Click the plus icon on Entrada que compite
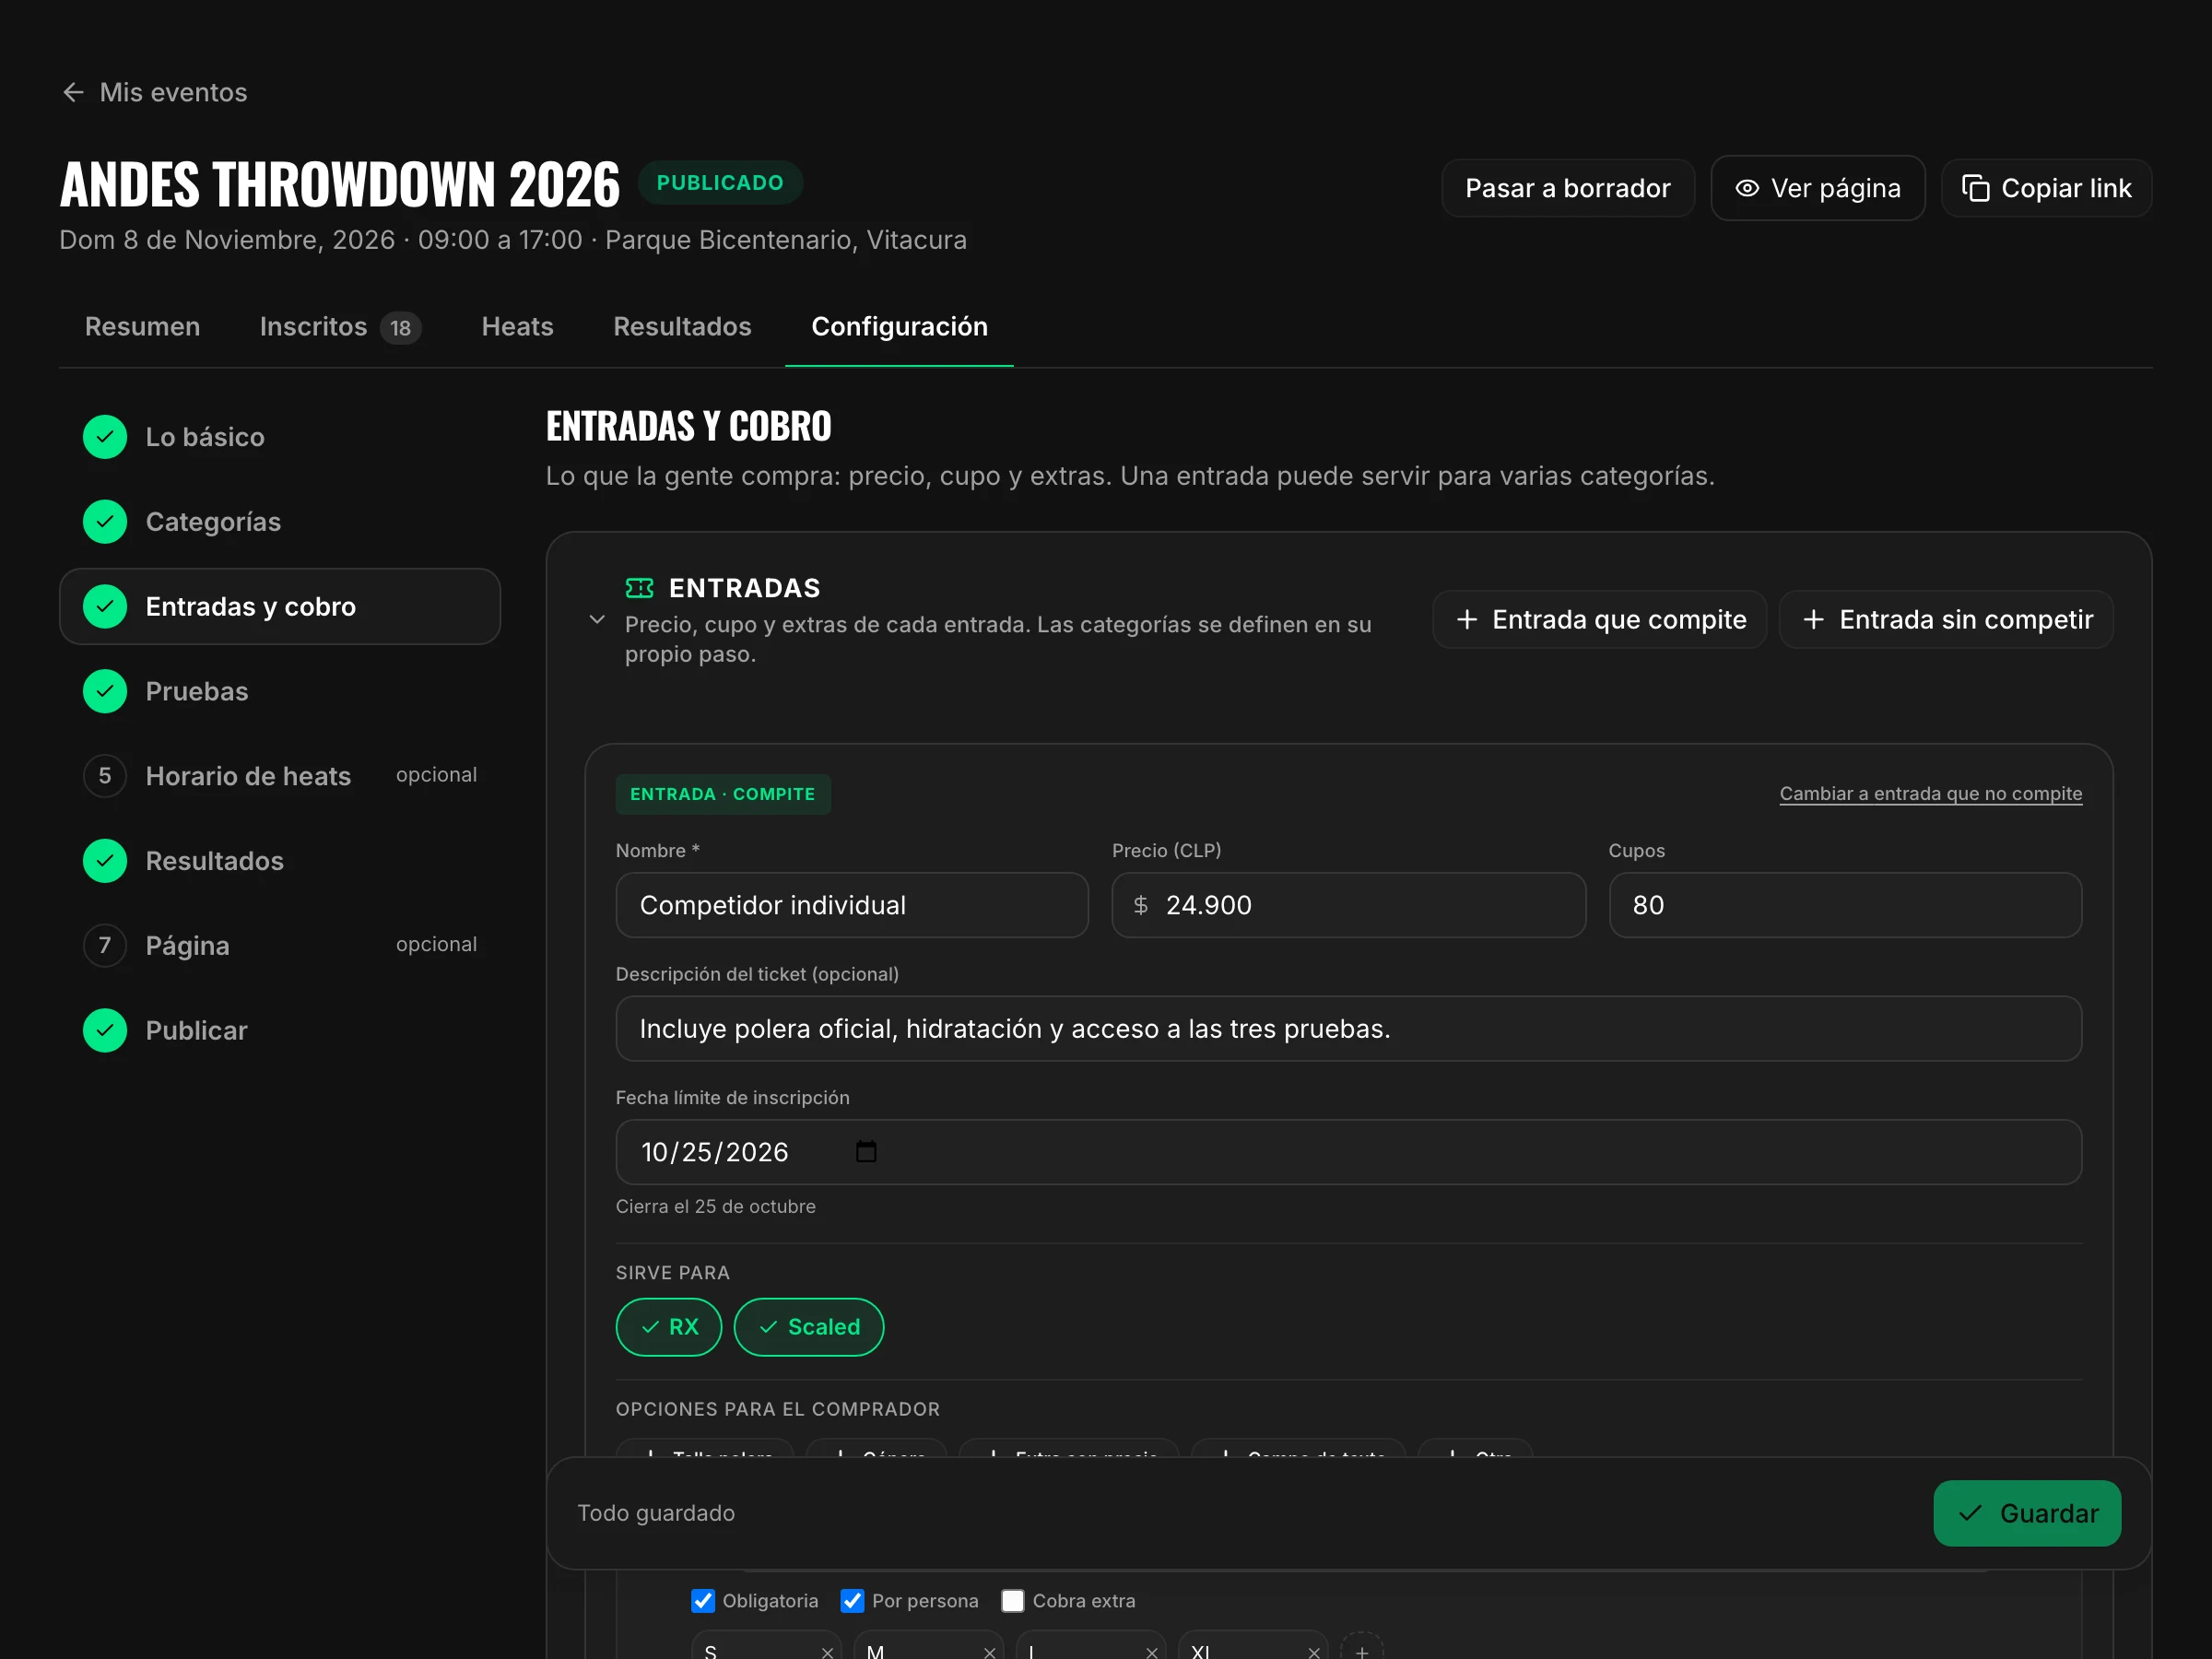The height and width of the screenshot is (1659, 2212). pyautogui.click(x=1466, y=619)
